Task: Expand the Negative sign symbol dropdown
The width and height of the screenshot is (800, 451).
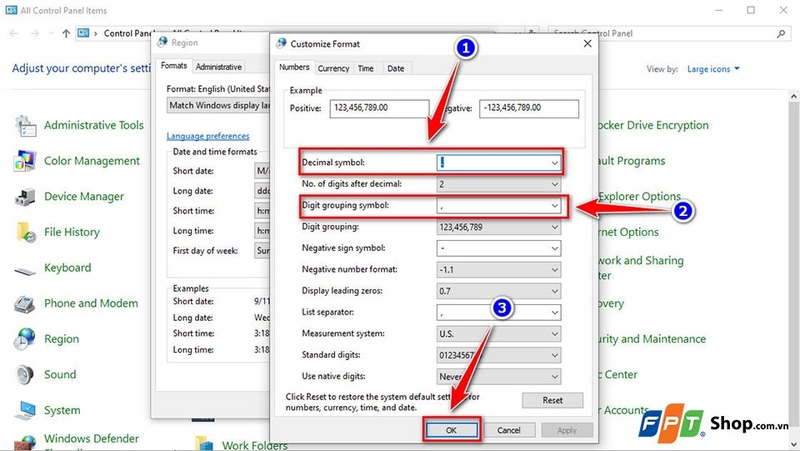Action: 555,248
